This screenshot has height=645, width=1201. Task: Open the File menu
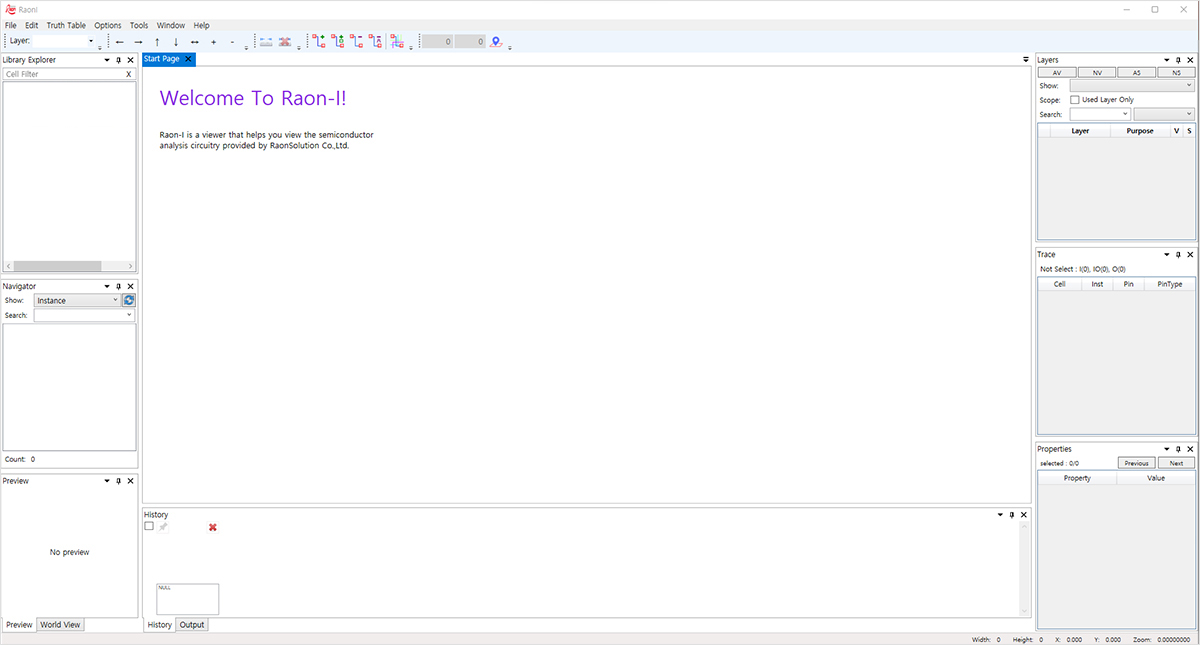[x=11, y=25]
